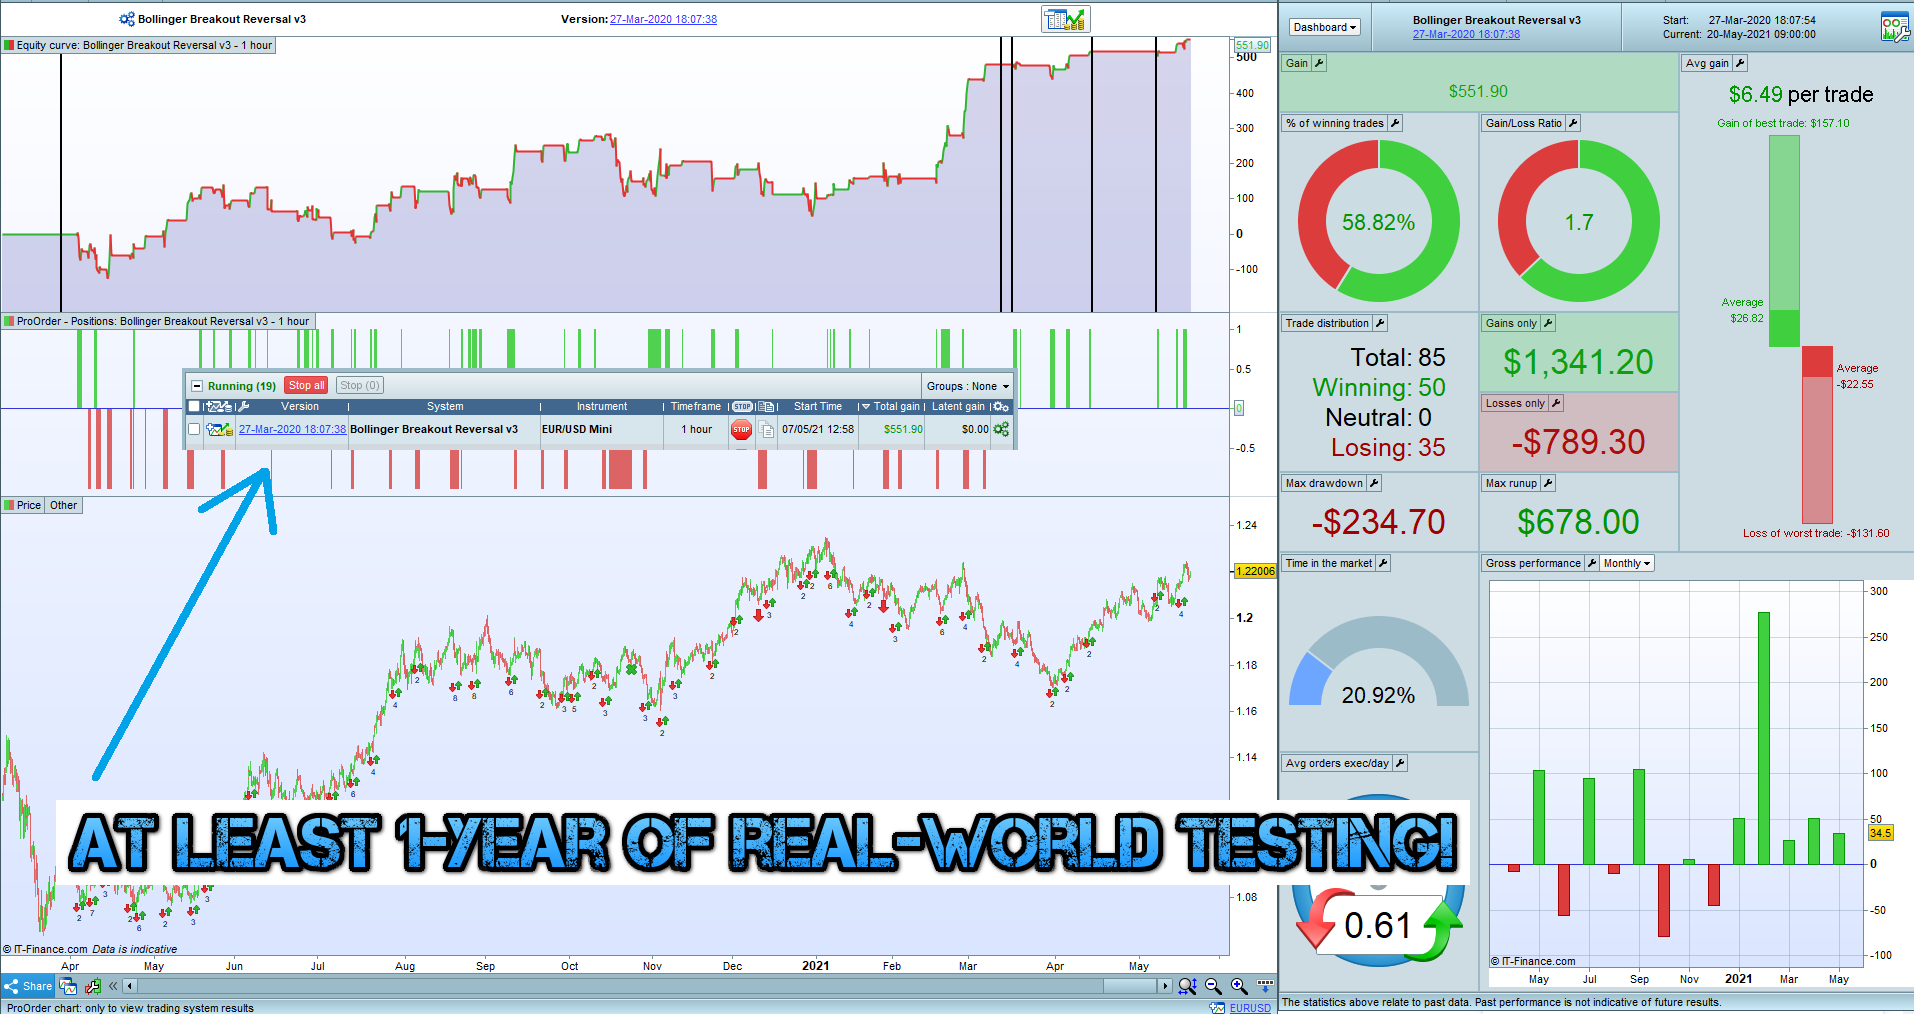
Task: Open the Dashboard dropdown menu
Action: (x=1324, y=27)
